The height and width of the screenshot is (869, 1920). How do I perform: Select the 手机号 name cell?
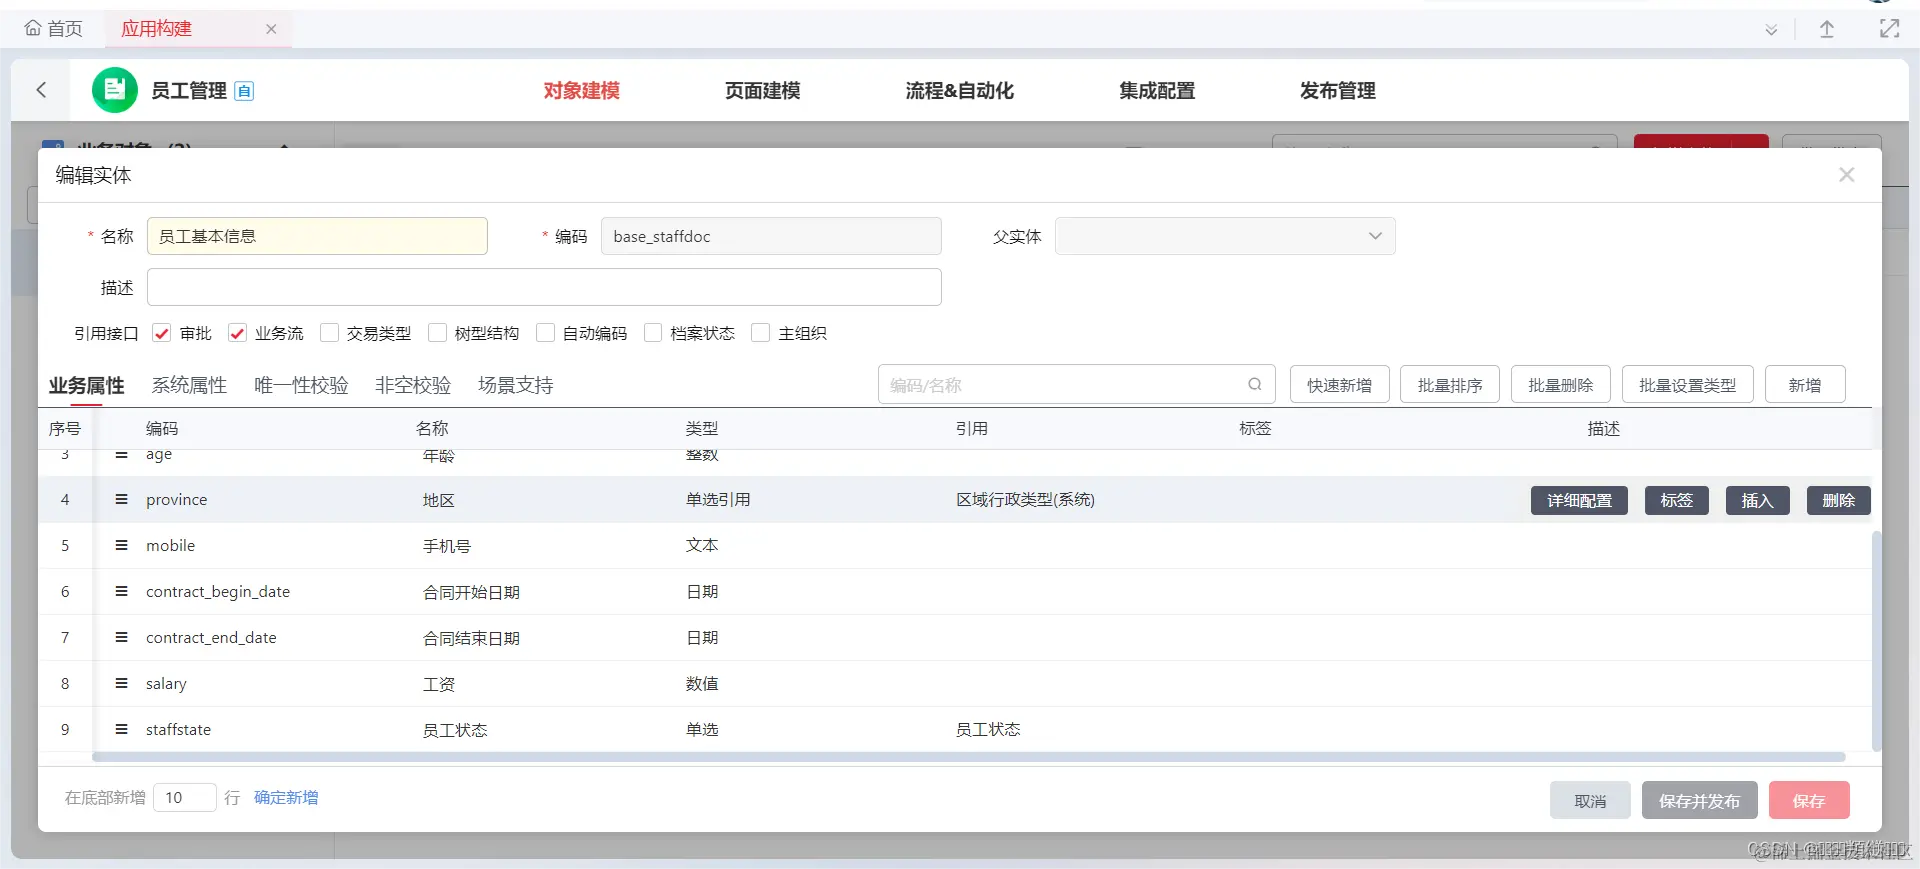446,546
